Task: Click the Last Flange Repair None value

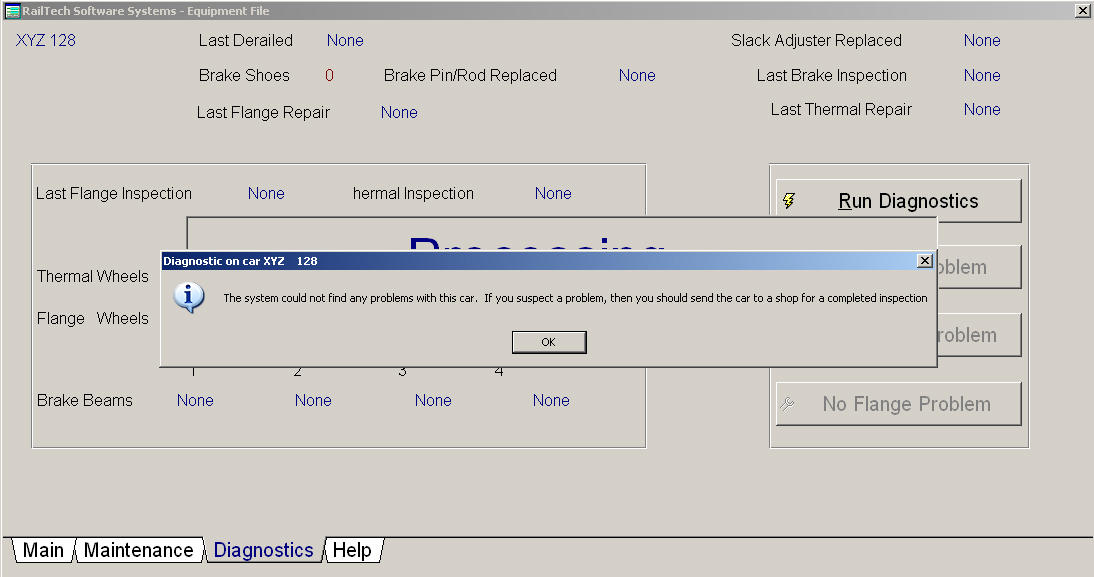Action: [399, 112]
